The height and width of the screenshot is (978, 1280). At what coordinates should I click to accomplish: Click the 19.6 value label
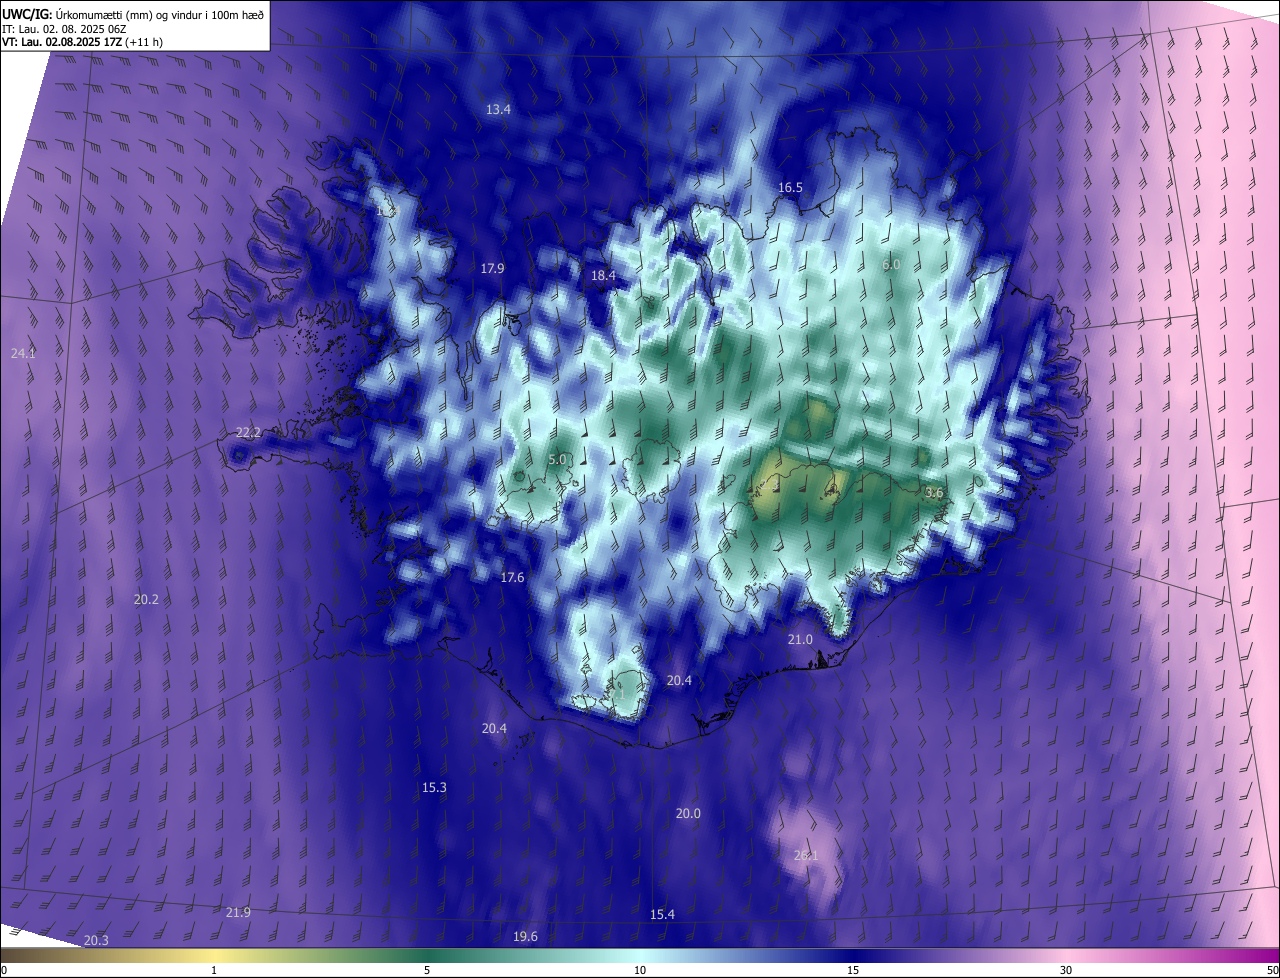tap(525, 936)
